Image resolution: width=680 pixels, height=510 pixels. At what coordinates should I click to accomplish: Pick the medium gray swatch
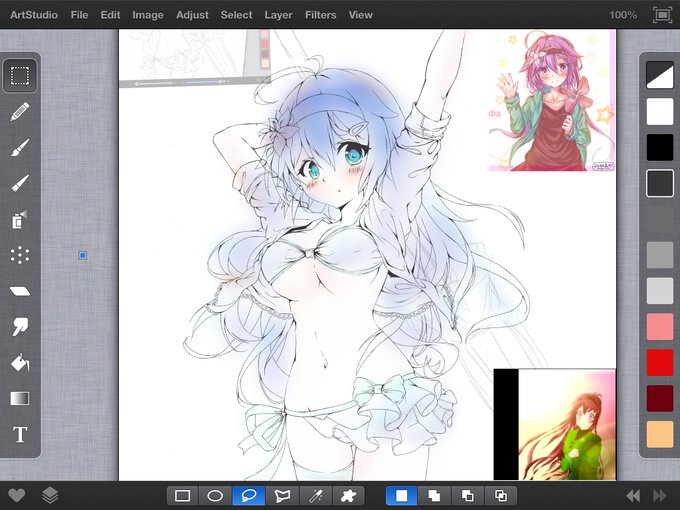pyautogui.click(x=660, y=255)
